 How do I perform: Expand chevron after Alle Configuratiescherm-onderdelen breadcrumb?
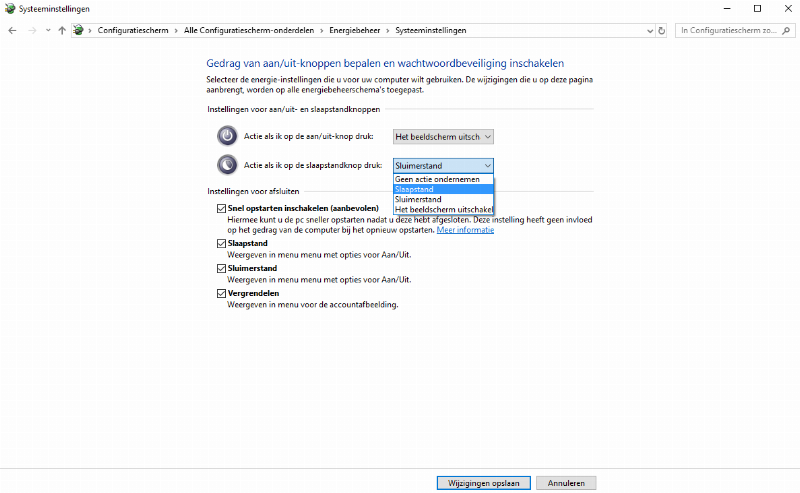[x=322, y=31]
